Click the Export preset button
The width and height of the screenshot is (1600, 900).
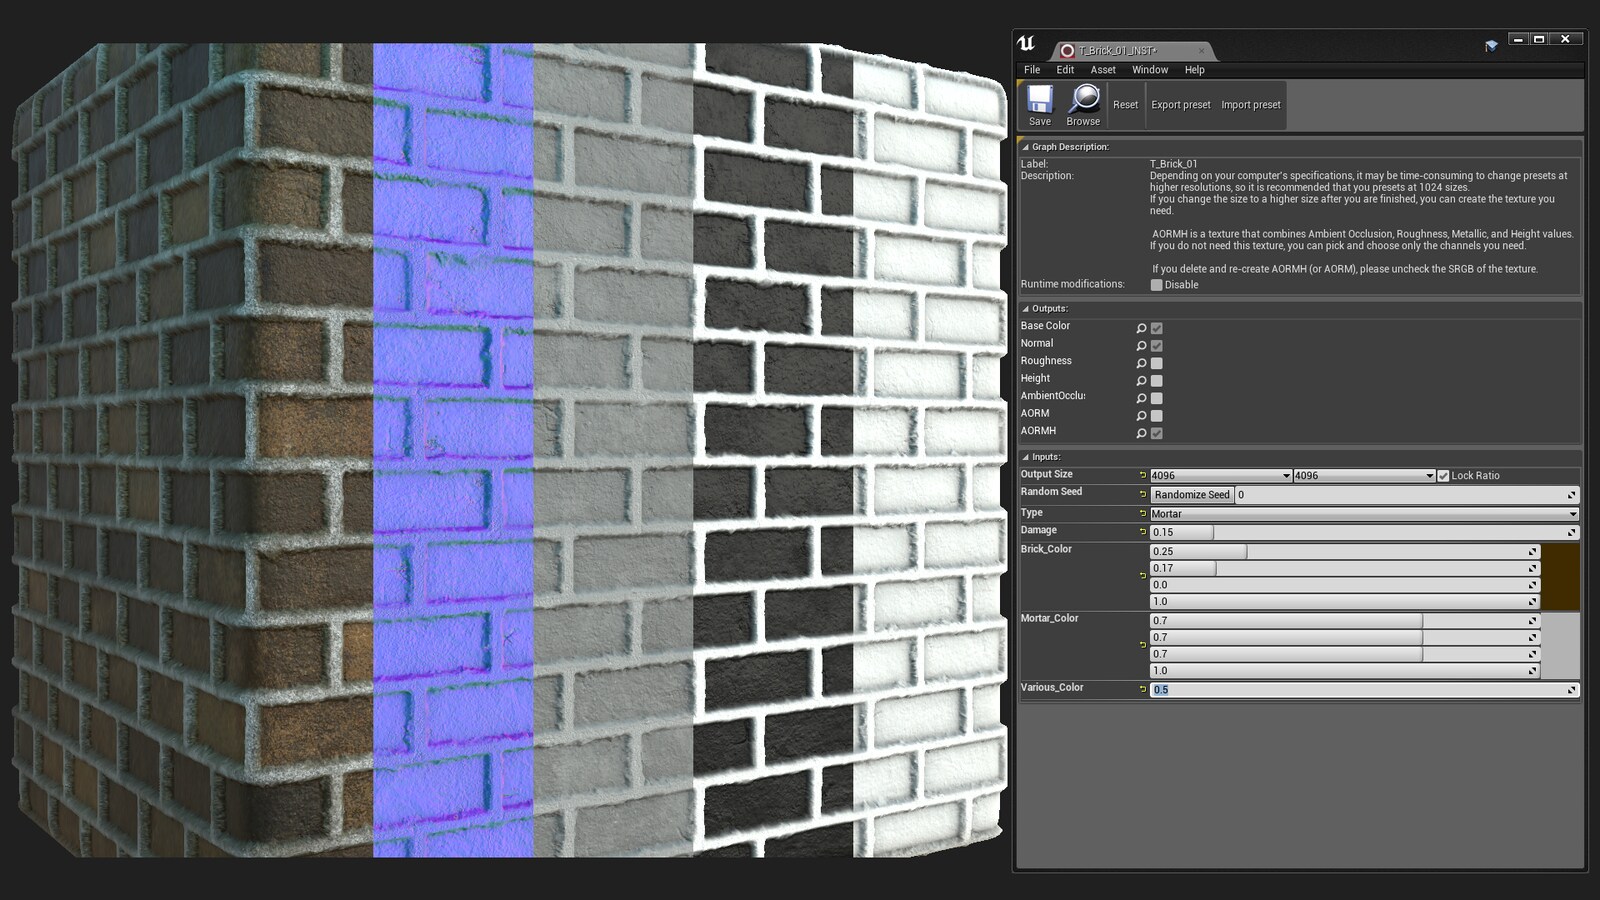[x=1180, y=105]
